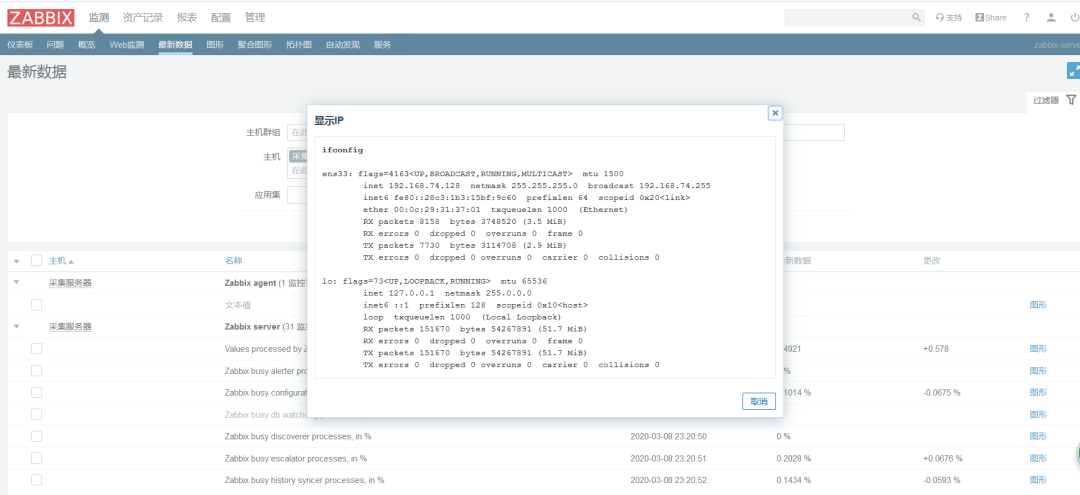
Task: Switch to the 图形 submenu tab
Action: pos(215,45)
